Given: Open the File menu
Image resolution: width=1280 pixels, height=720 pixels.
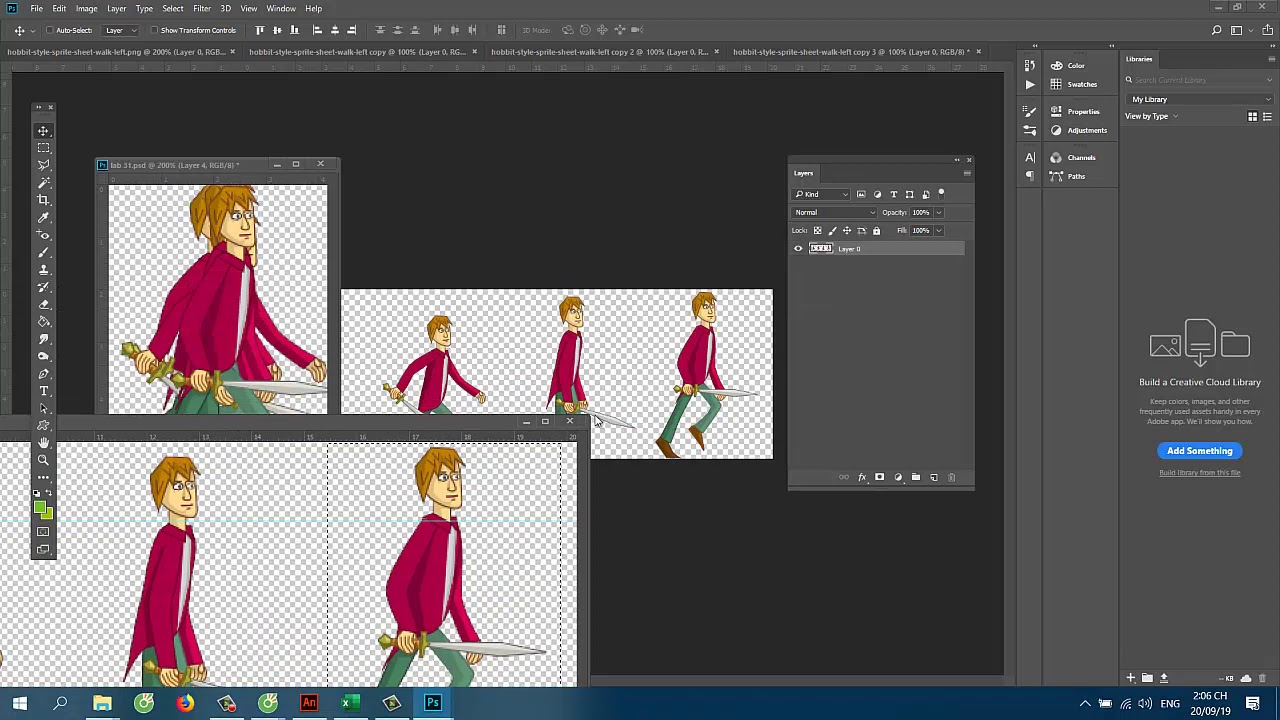Looking at the screenshot, I should coord(36,8).
